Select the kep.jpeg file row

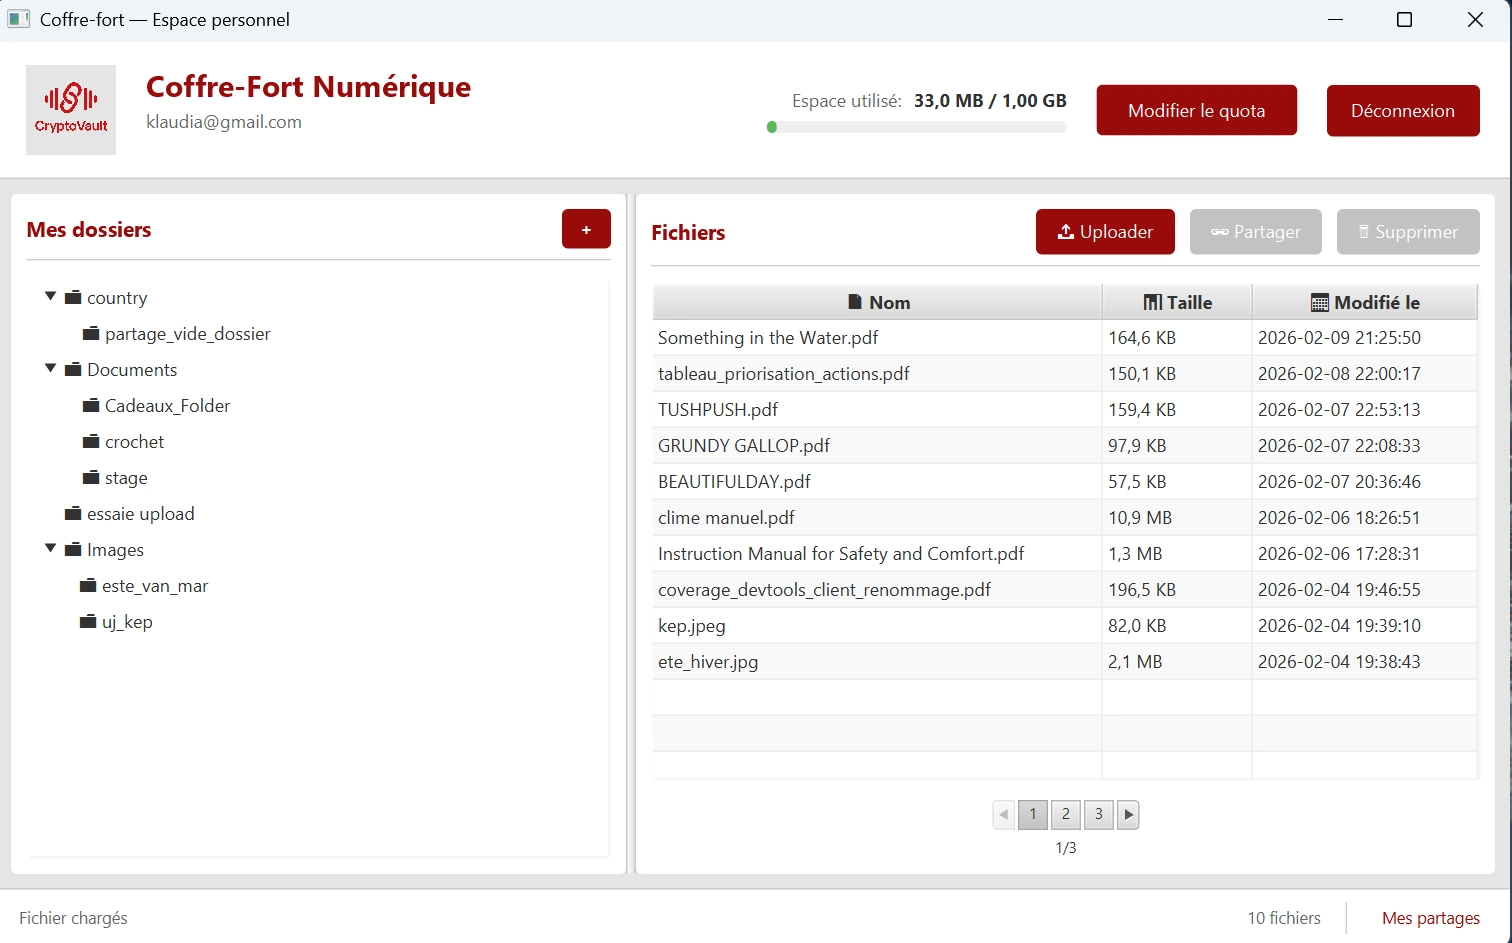tap(876, 625)
